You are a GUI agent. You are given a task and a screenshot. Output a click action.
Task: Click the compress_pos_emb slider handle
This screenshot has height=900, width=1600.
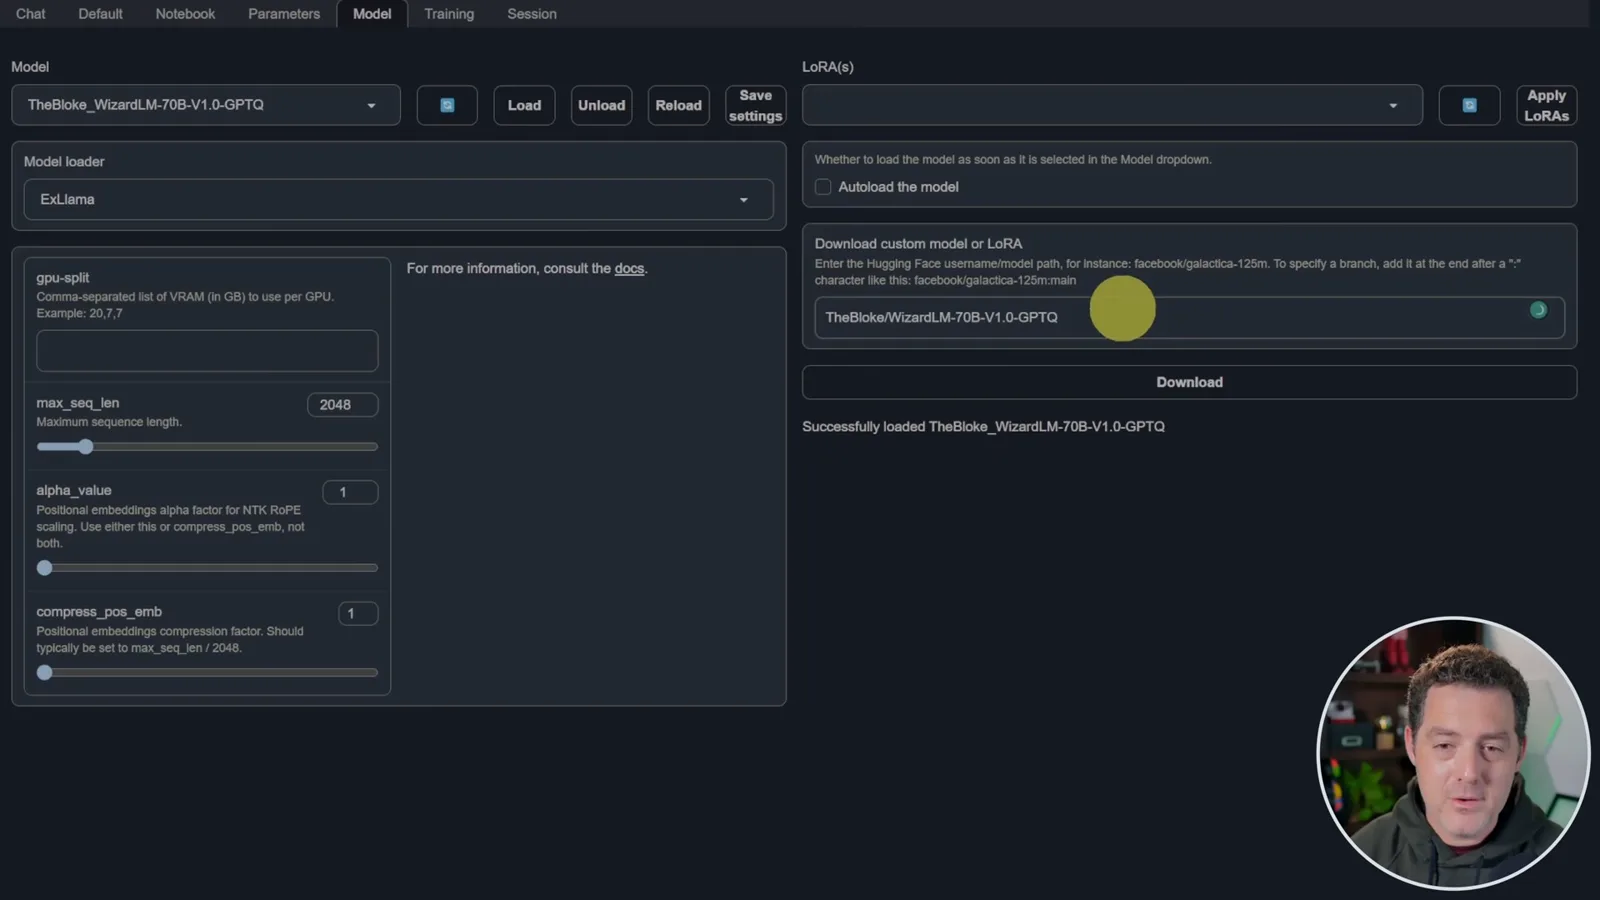click(x=44, y=673)
